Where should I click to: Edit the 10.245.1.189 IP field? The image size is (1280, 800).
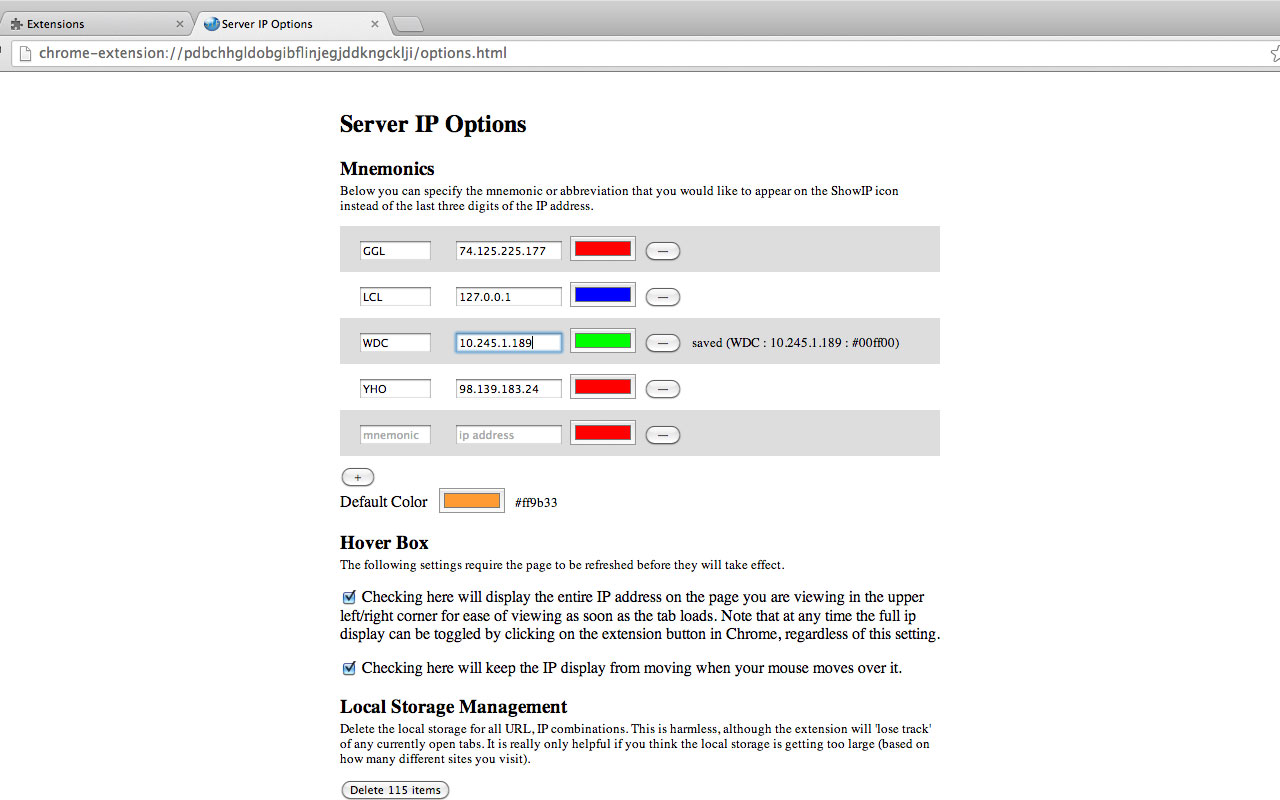(509, 343)
